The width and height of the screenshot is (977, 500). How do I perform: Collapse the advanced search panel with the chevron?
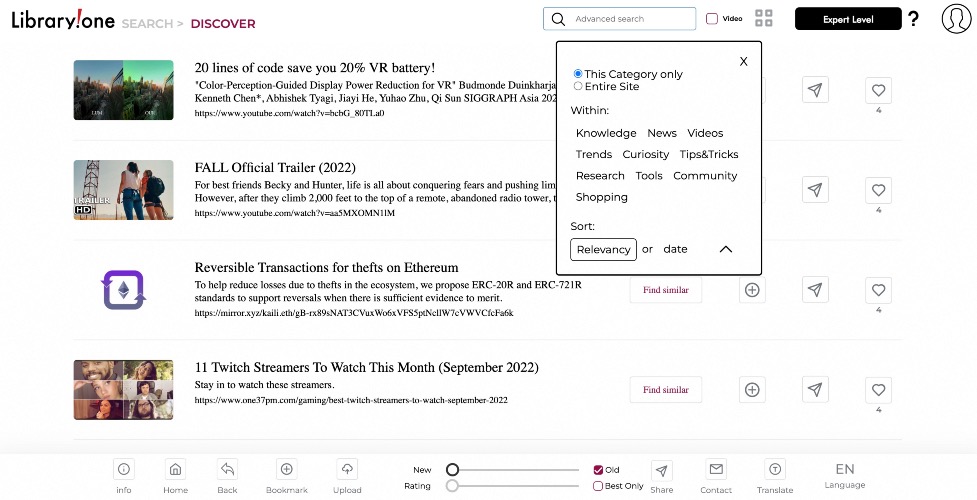[726, 249]
